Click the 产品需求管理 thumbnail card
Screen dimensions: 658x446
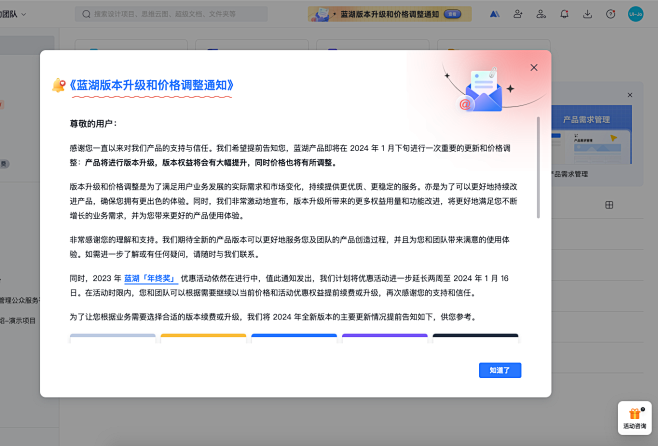591,135
